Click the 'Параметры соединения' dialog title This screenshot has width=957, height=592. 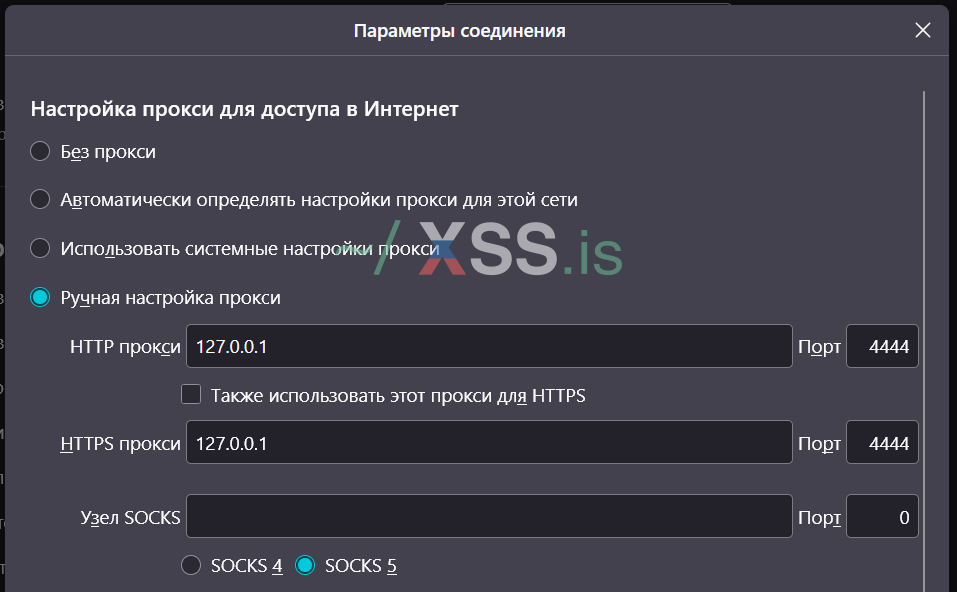click(459, 31)
